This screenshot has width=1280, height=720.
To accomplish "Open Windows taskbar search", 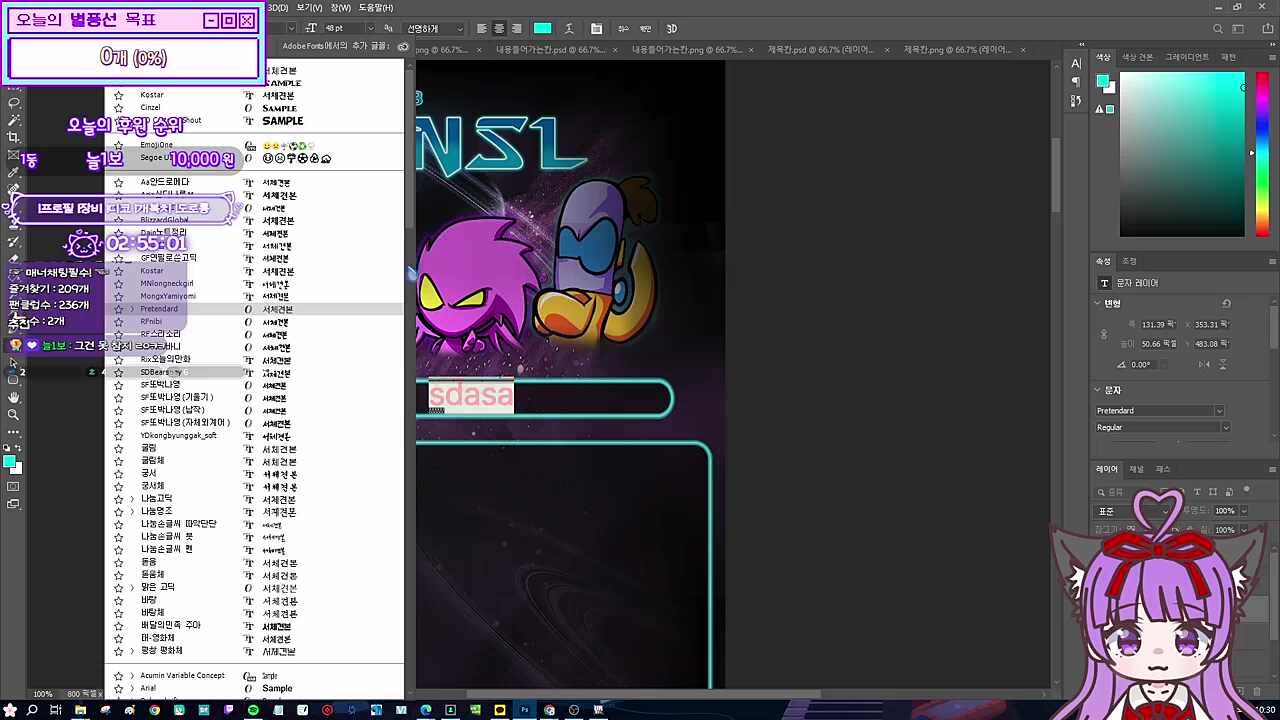I will [x=32, y=710].
